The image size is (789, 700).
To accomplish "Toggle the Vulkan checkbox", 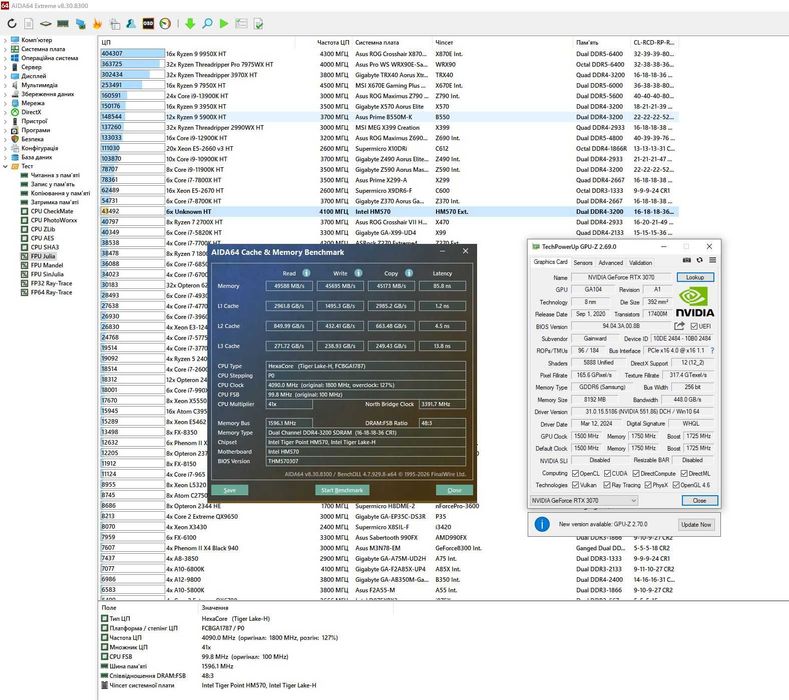I will (576, 485).
